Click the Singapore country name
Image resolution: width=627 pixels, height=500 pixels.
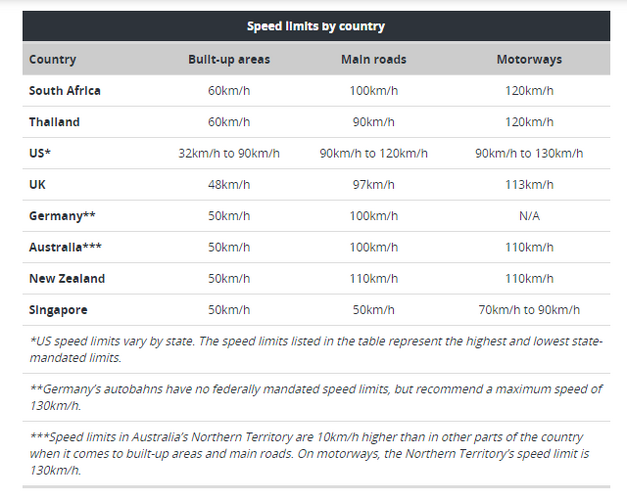click(x=58, y=310)
